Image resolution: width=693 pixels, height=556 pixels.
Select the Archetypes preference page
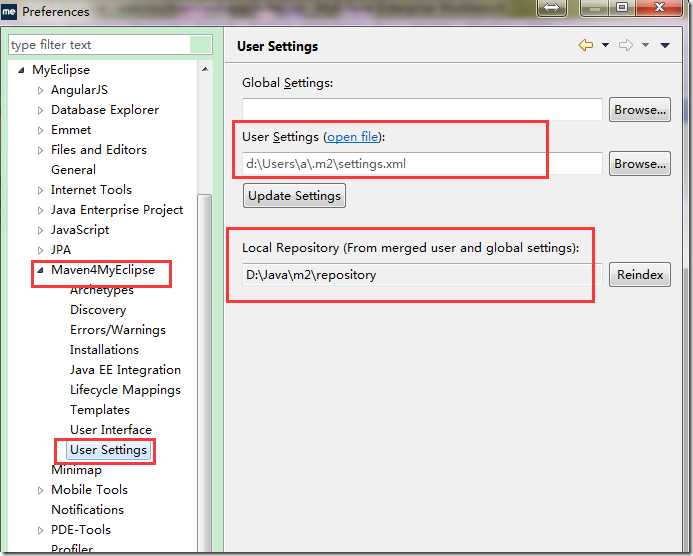102,290
